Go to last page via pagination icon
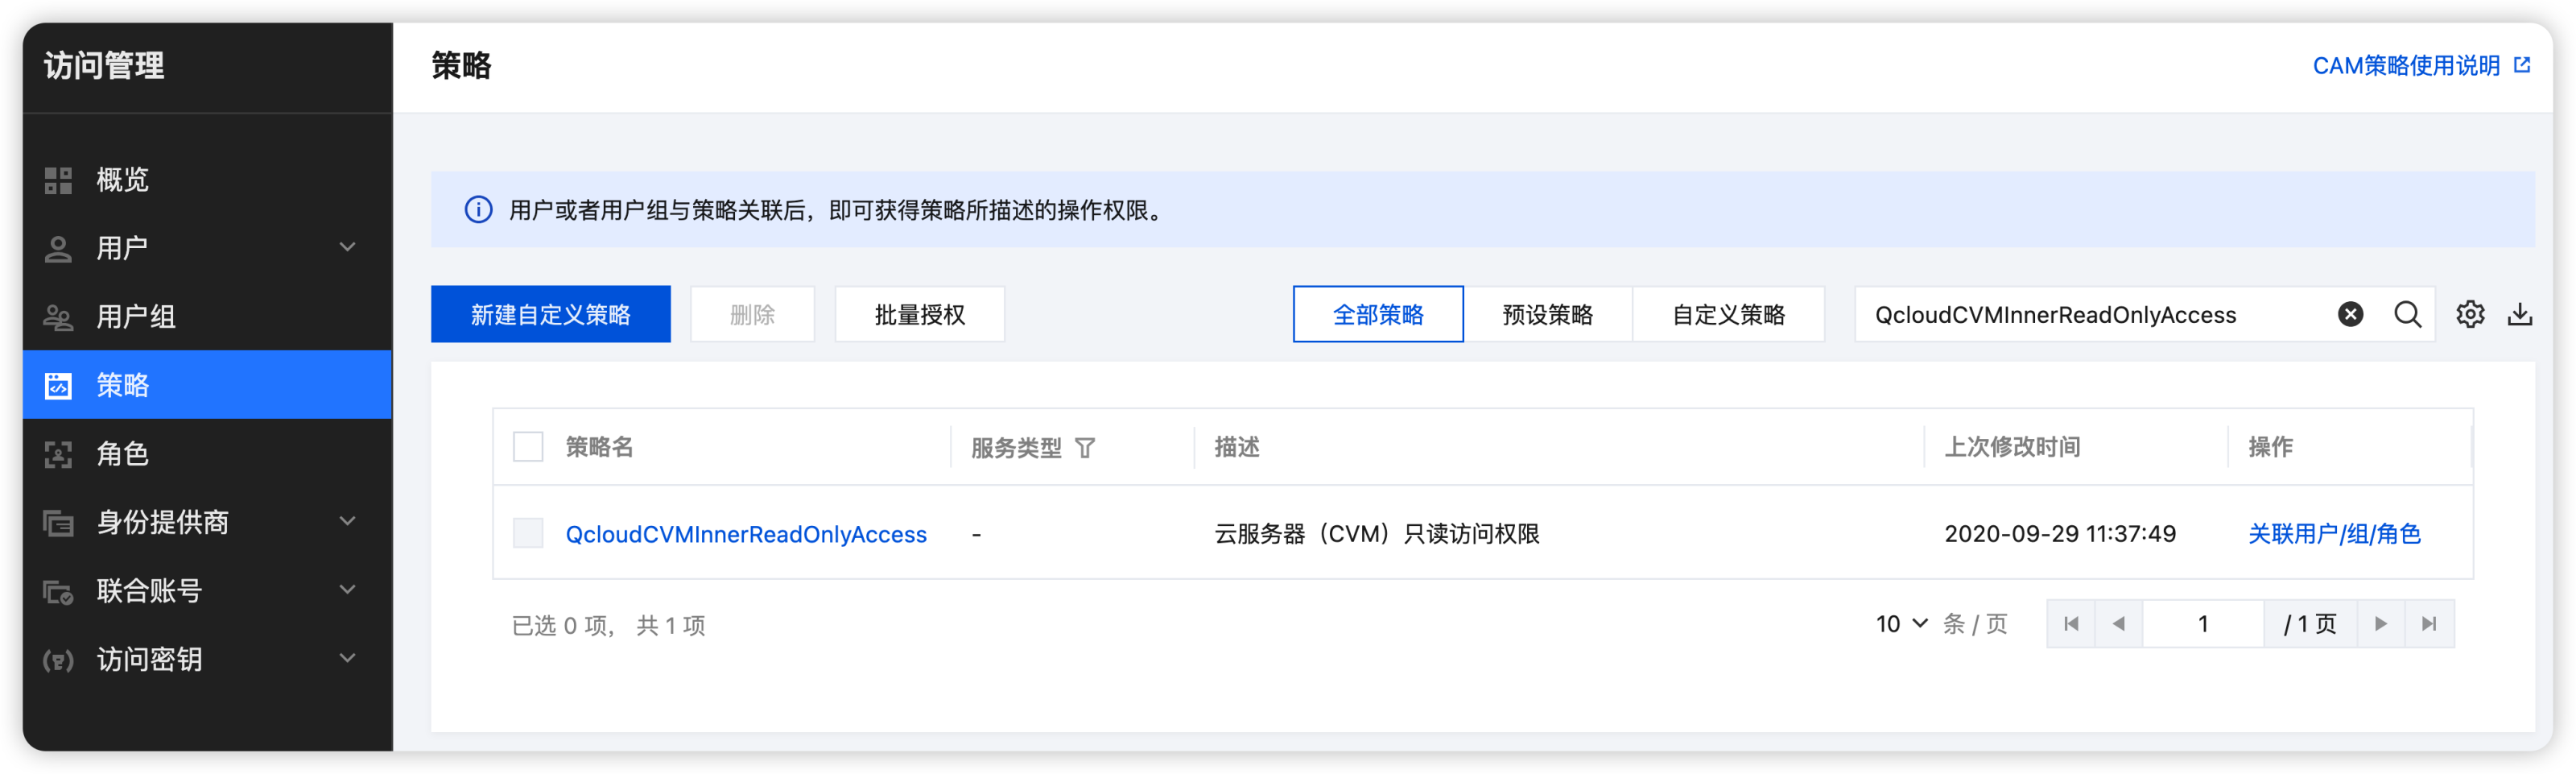2576x774 pixels. point(2429,624)
